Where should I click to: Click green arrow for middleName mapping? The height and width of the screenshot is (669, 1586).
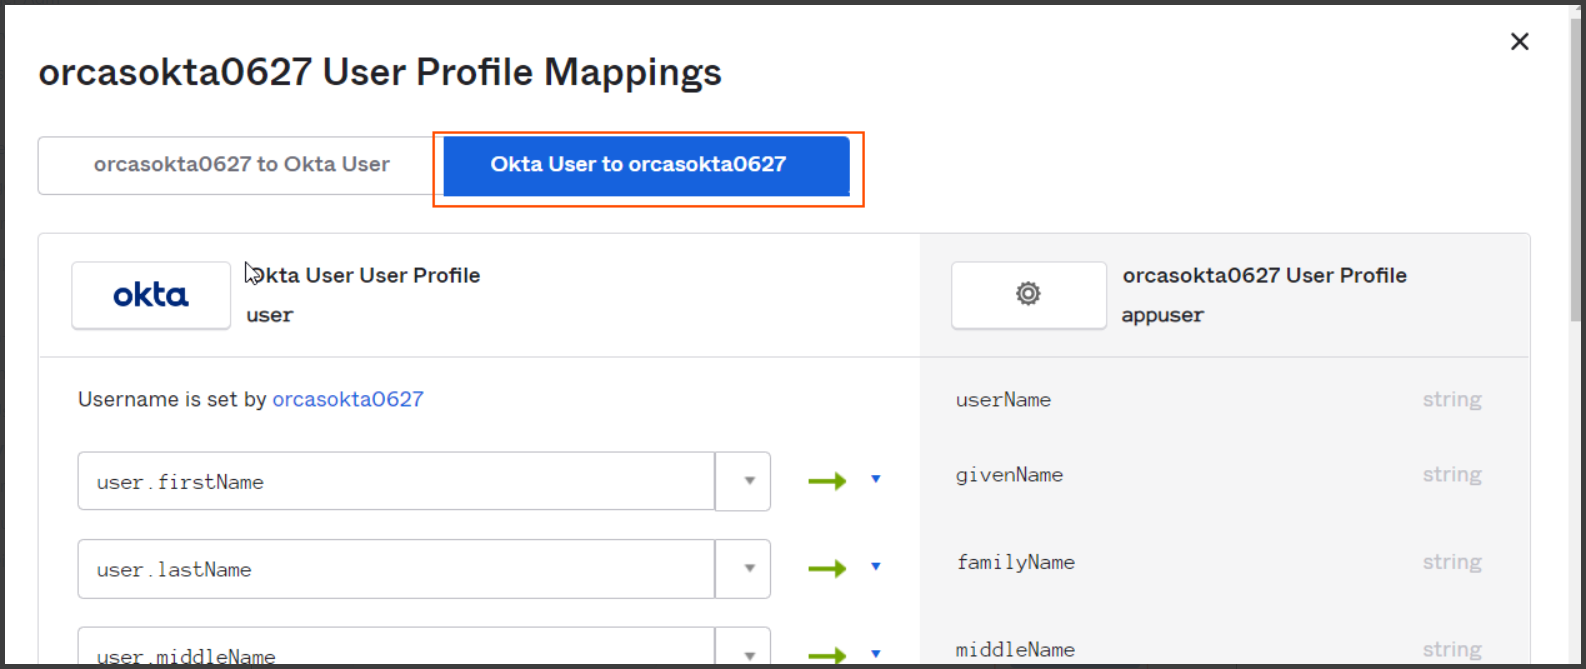(x=827, y=656)
